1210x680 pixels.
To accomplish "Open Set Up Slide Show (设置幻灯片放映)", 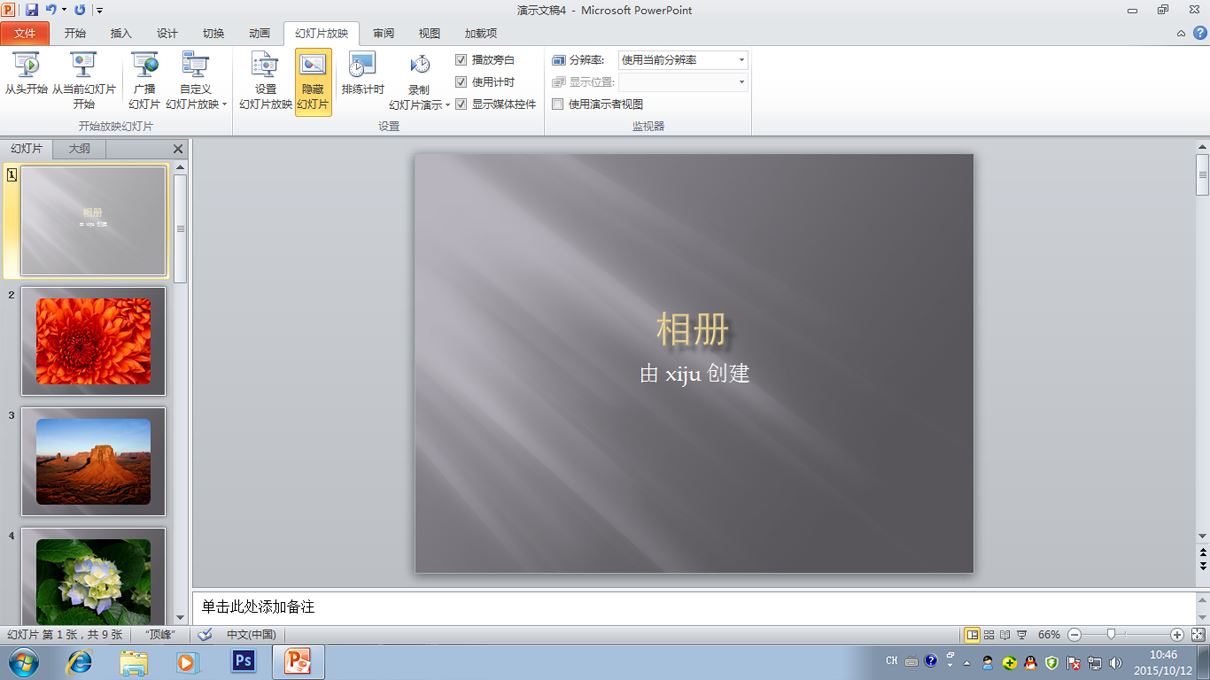I will (265, 80).
